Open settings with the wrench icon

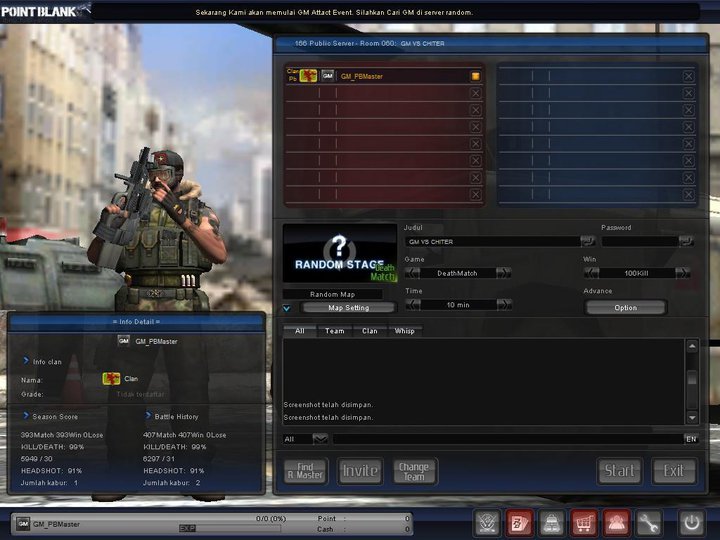(648, 523)
